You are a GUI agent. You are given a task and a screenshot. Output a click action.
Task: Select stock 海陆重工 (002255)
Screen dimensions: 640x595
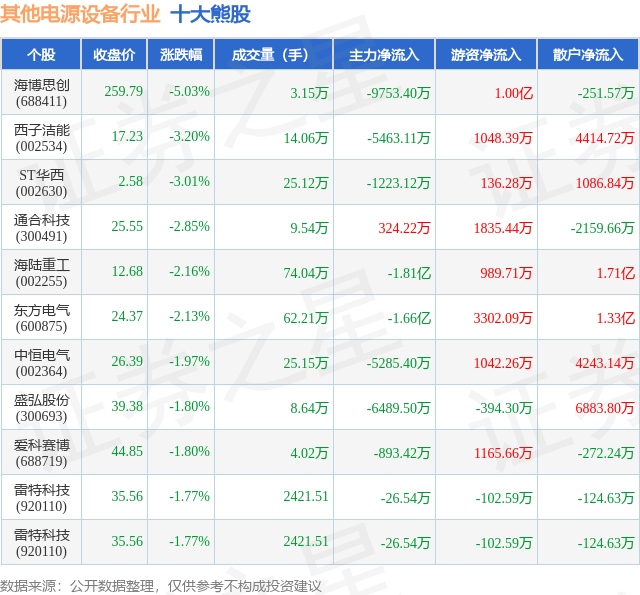[41, 273]
